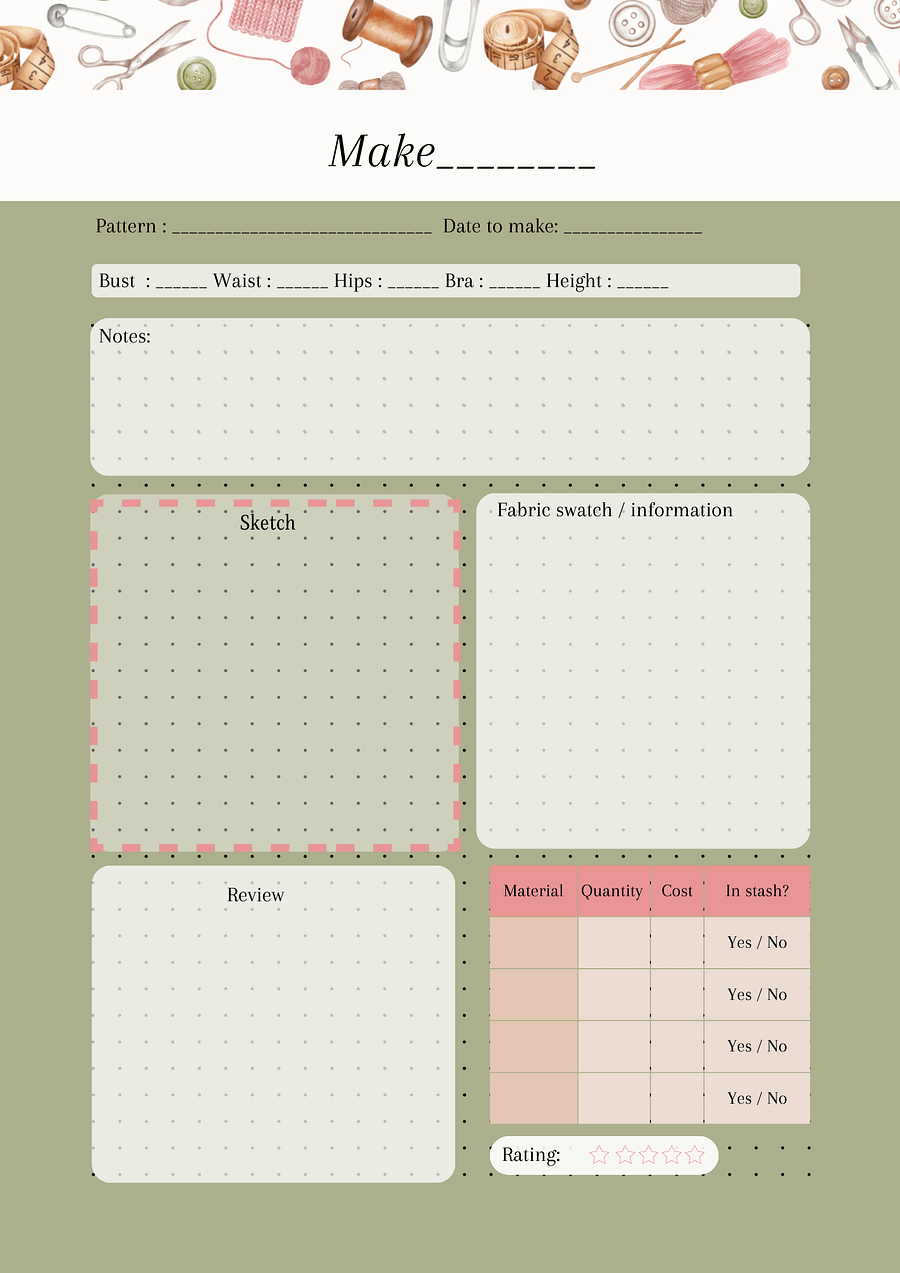Click the first-row Cost cell
The image size is (900, 1273).
click(677, 942)
